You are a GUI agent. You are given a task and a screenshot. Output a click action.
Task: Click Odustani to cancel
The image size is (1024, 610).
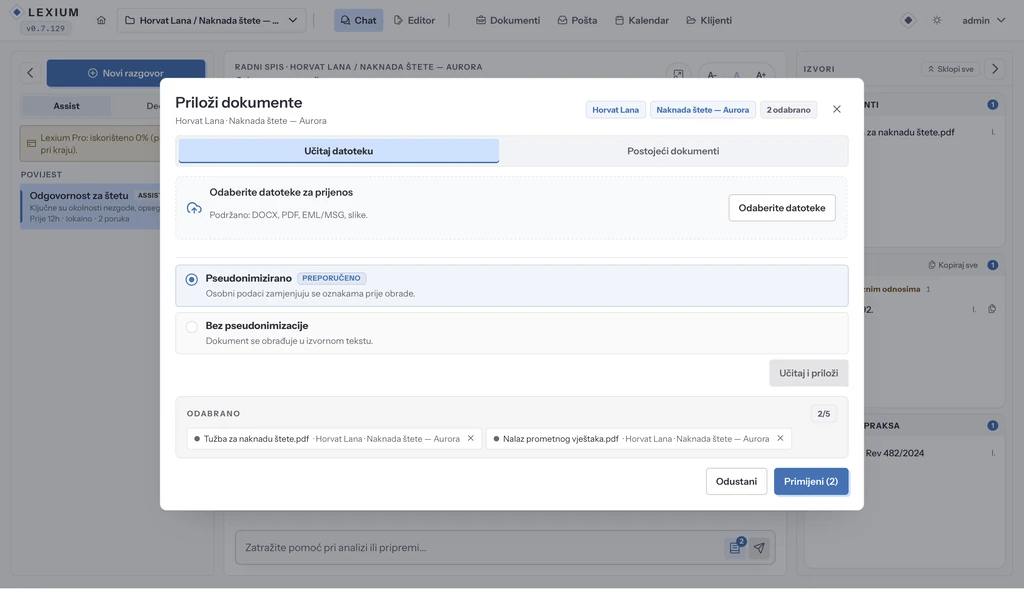[736, 481]
